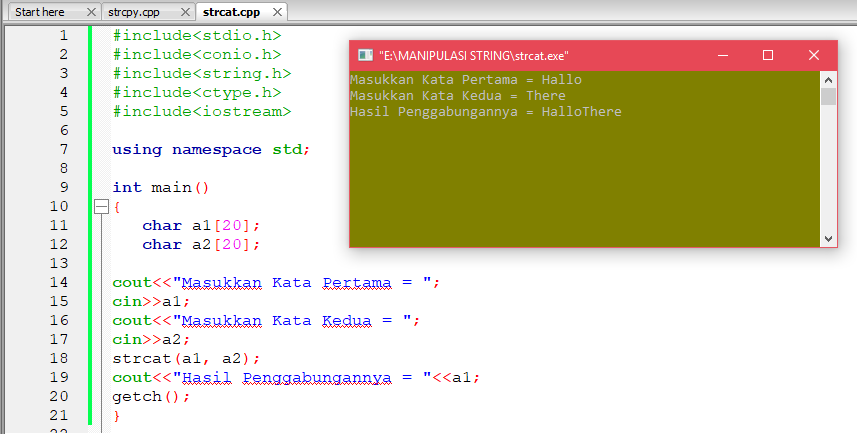
Task: Click the #include<conio.h> line
Action: [x=197, y=55]
